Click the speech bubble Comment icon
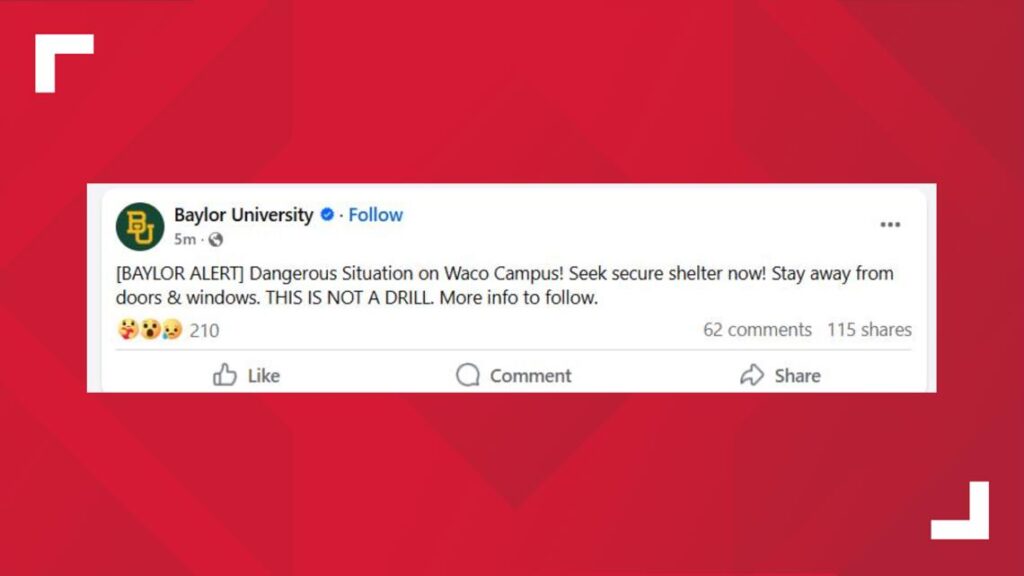The image size is (1024, 576). click(x=468, y=376)
